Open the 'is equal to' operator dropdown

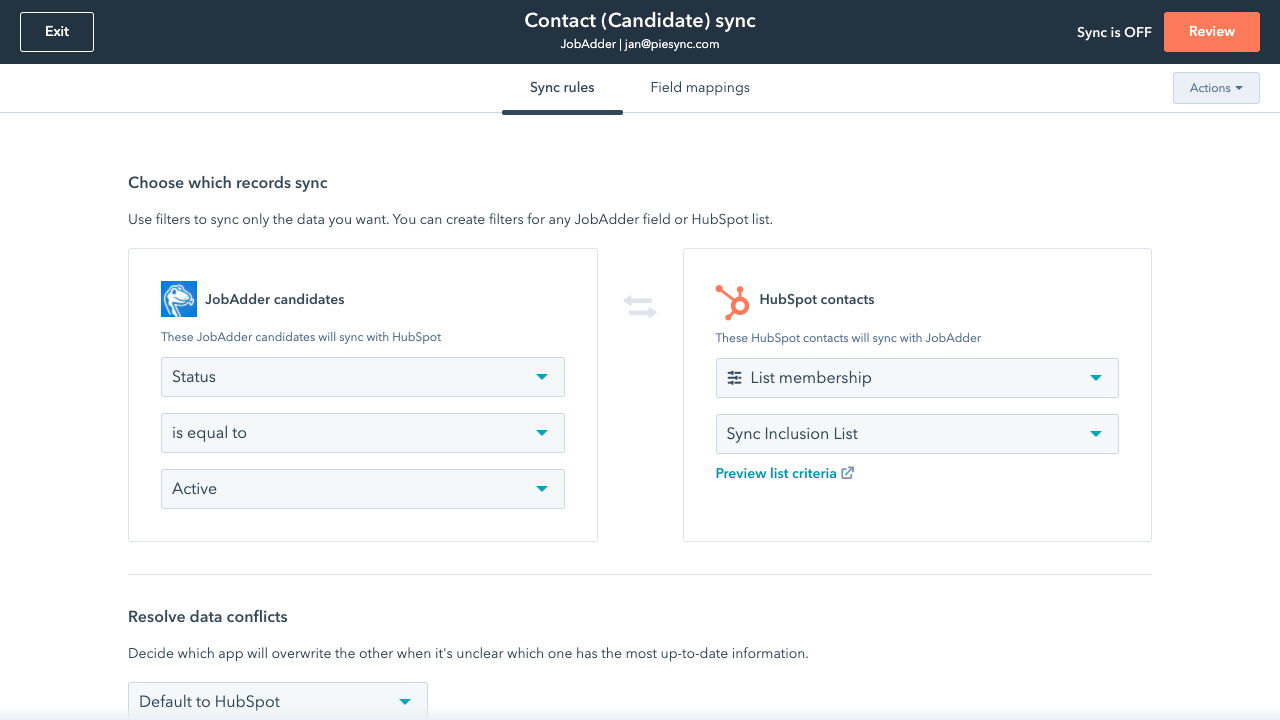point(362,433)
